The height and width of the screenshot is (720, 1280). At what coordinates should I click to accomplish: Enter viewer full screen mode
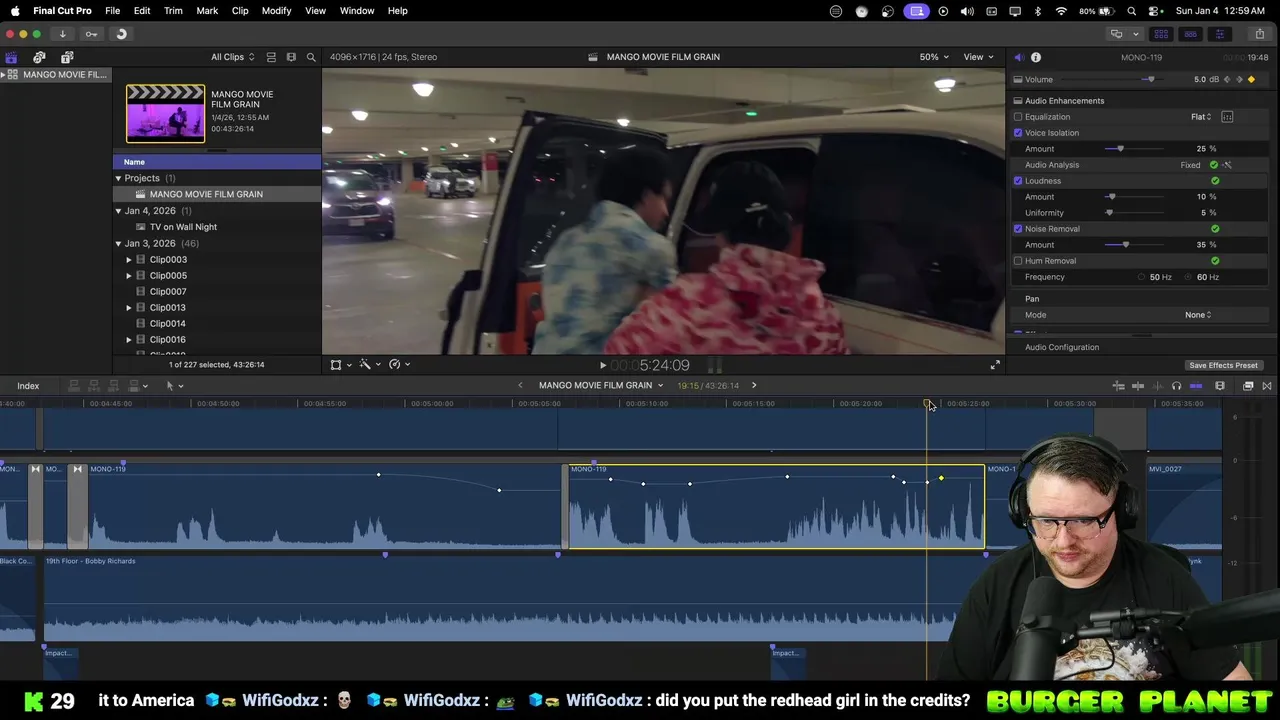tap(995, 365)
